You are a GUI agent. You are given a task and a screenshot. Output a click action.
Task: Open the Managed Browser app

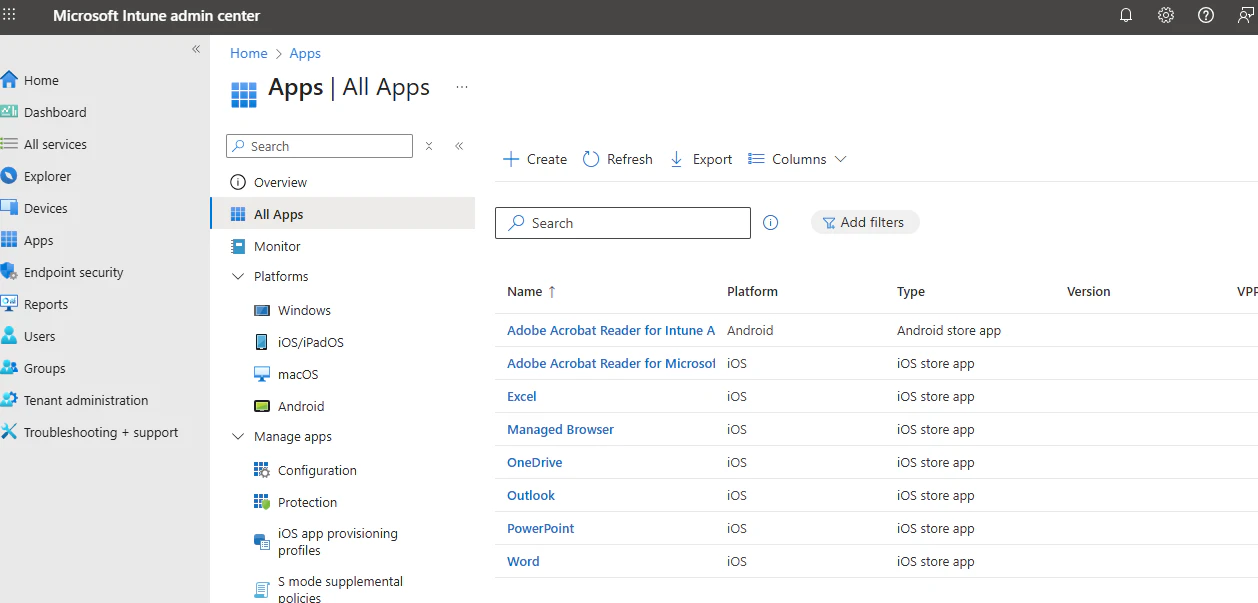tap(560, 429)
